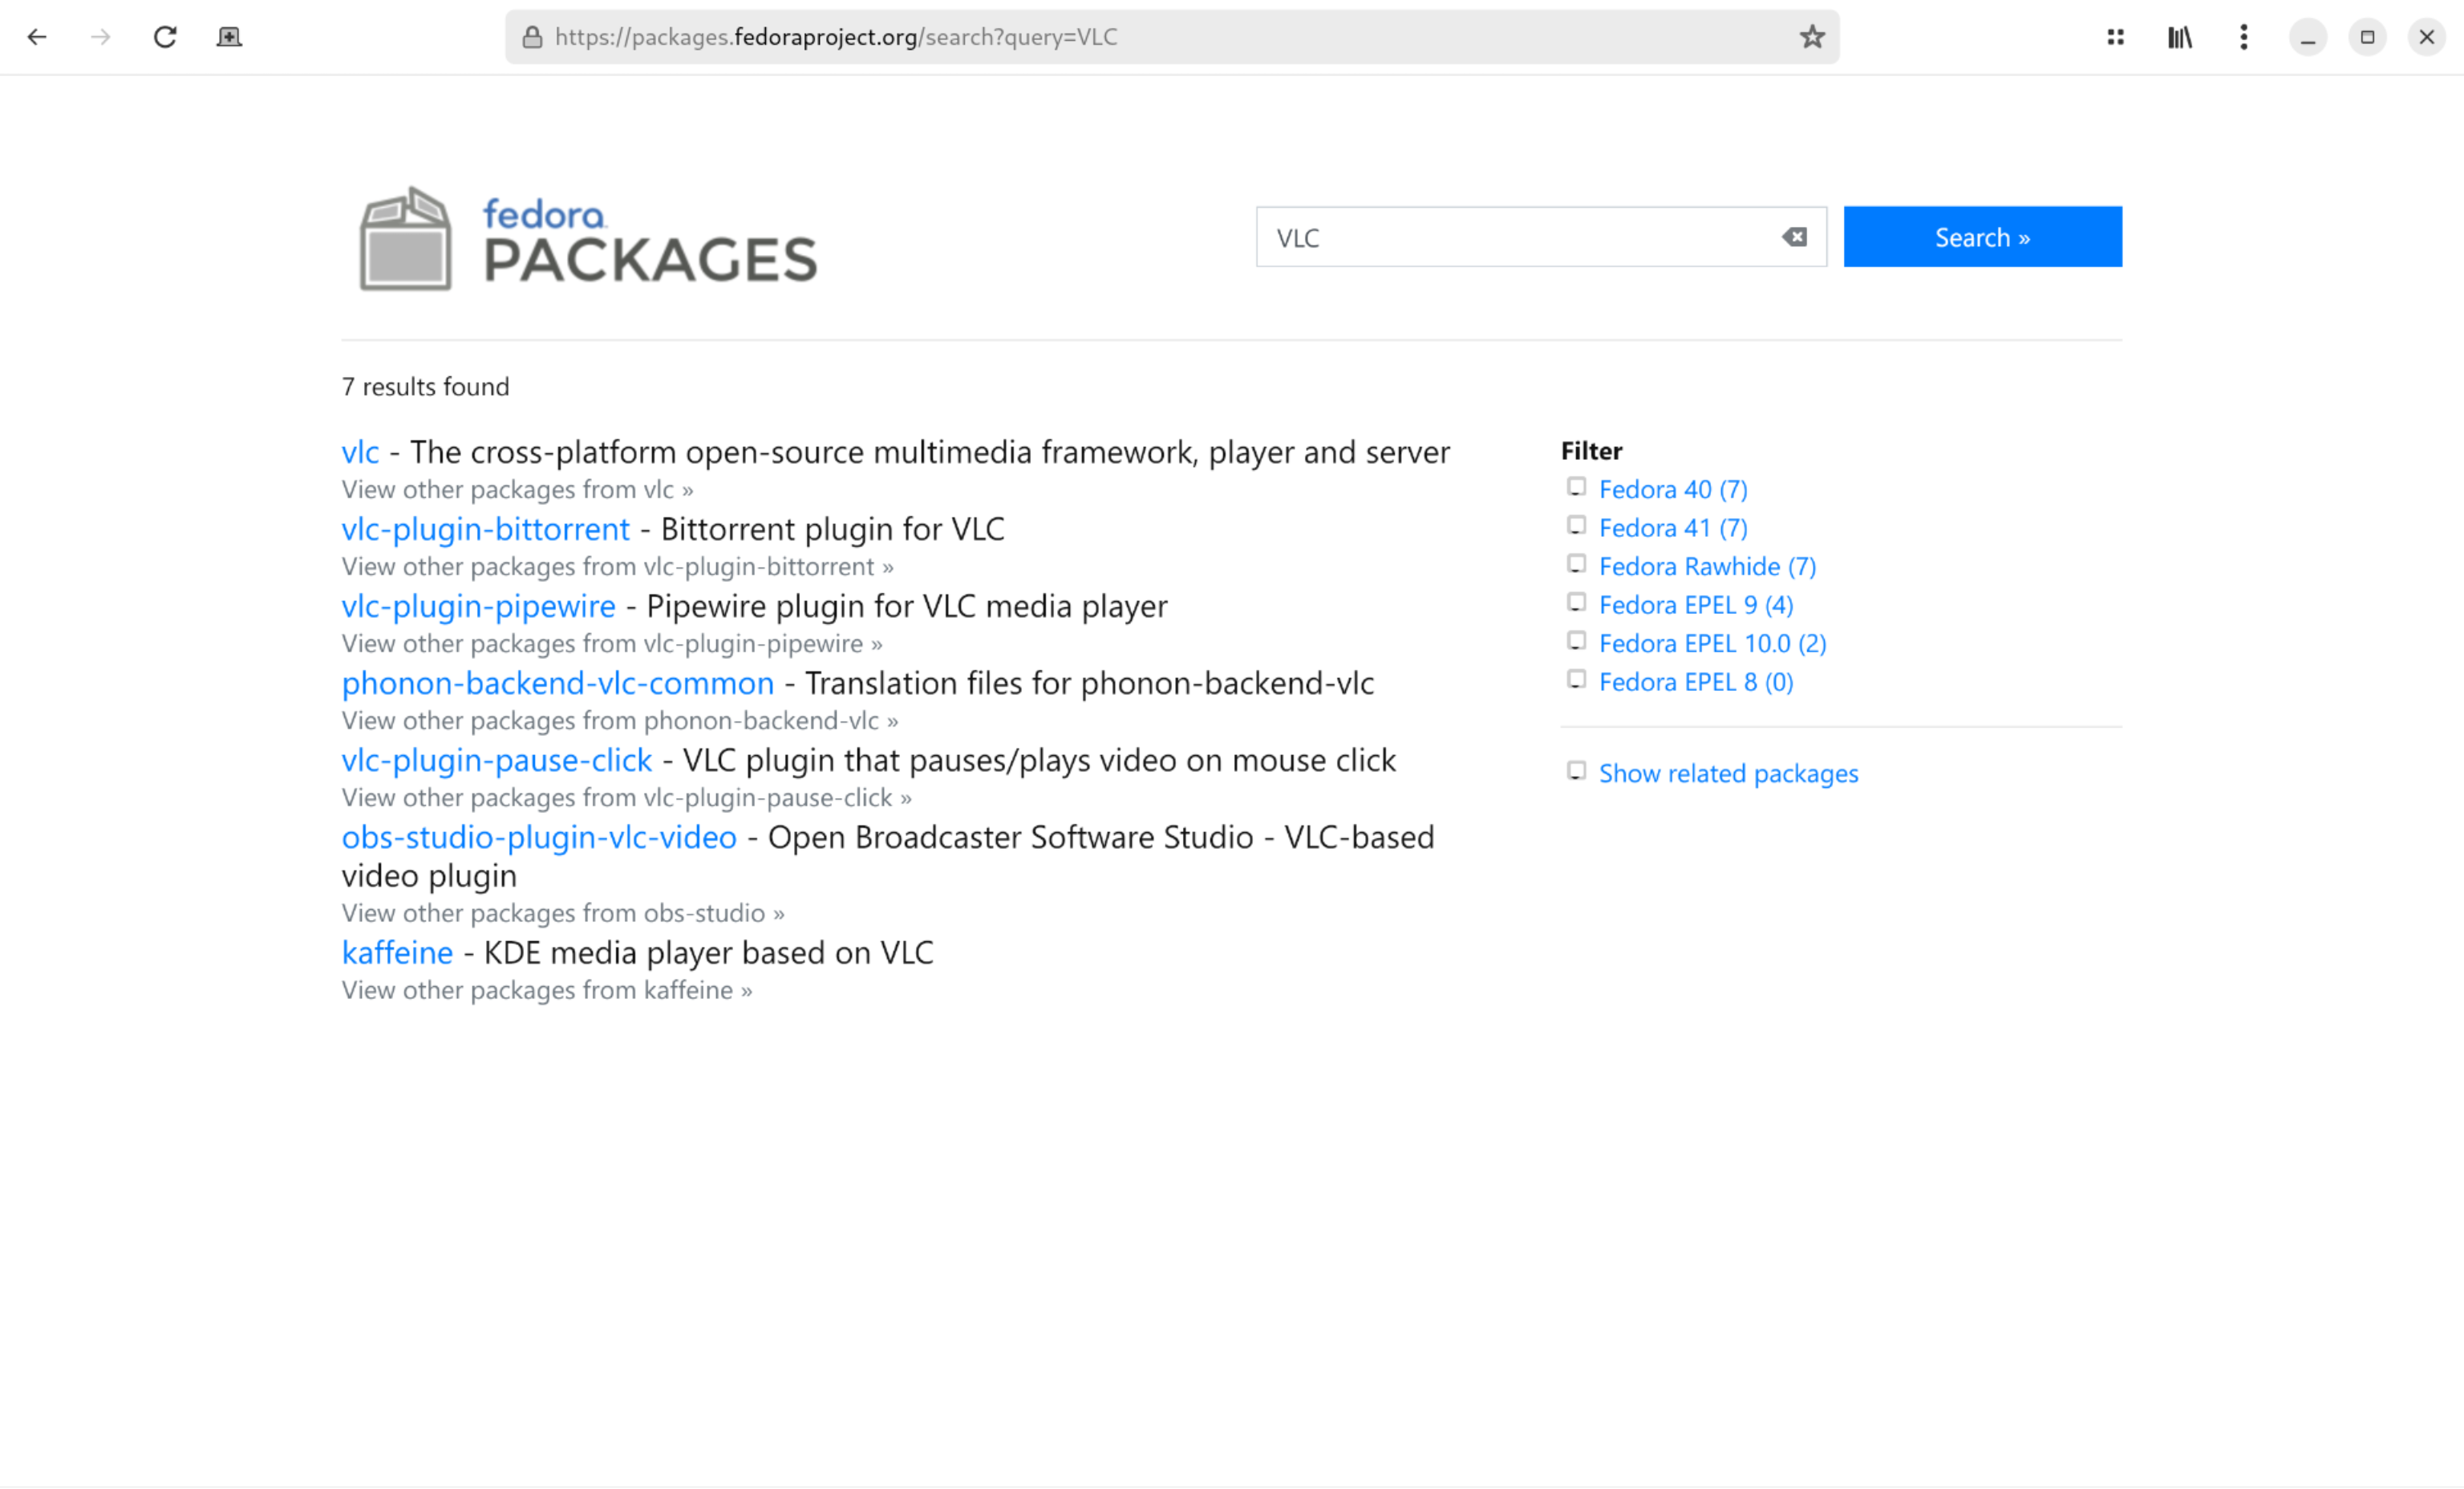Open obs-studio-plugin-vlc-video package
2464x1489 pixels.
coord(538,837)
